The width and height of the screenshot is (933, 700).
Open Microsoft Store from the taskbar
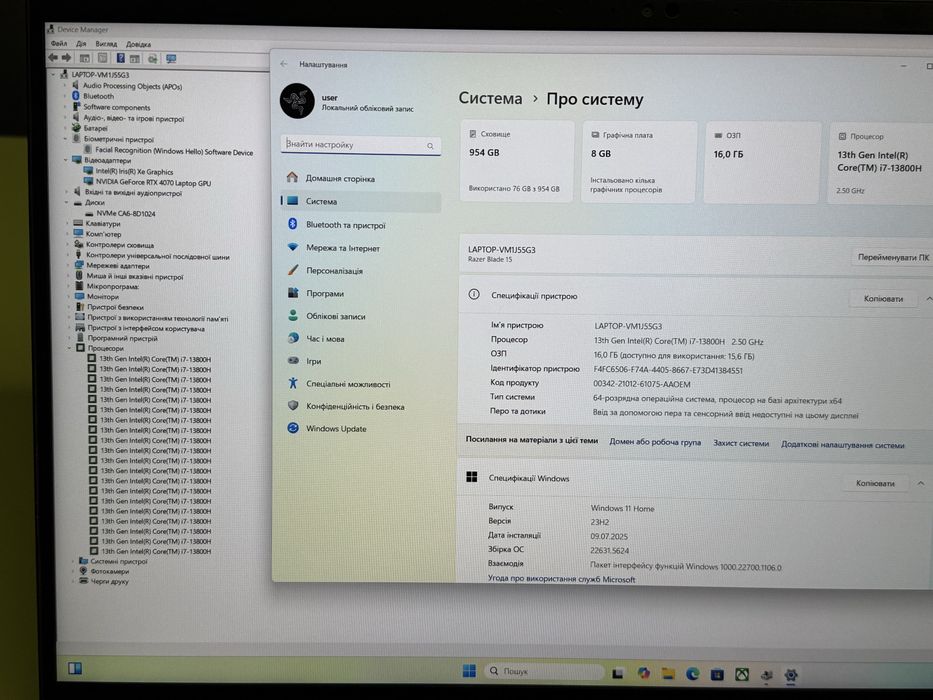click(x=717, y=674)
